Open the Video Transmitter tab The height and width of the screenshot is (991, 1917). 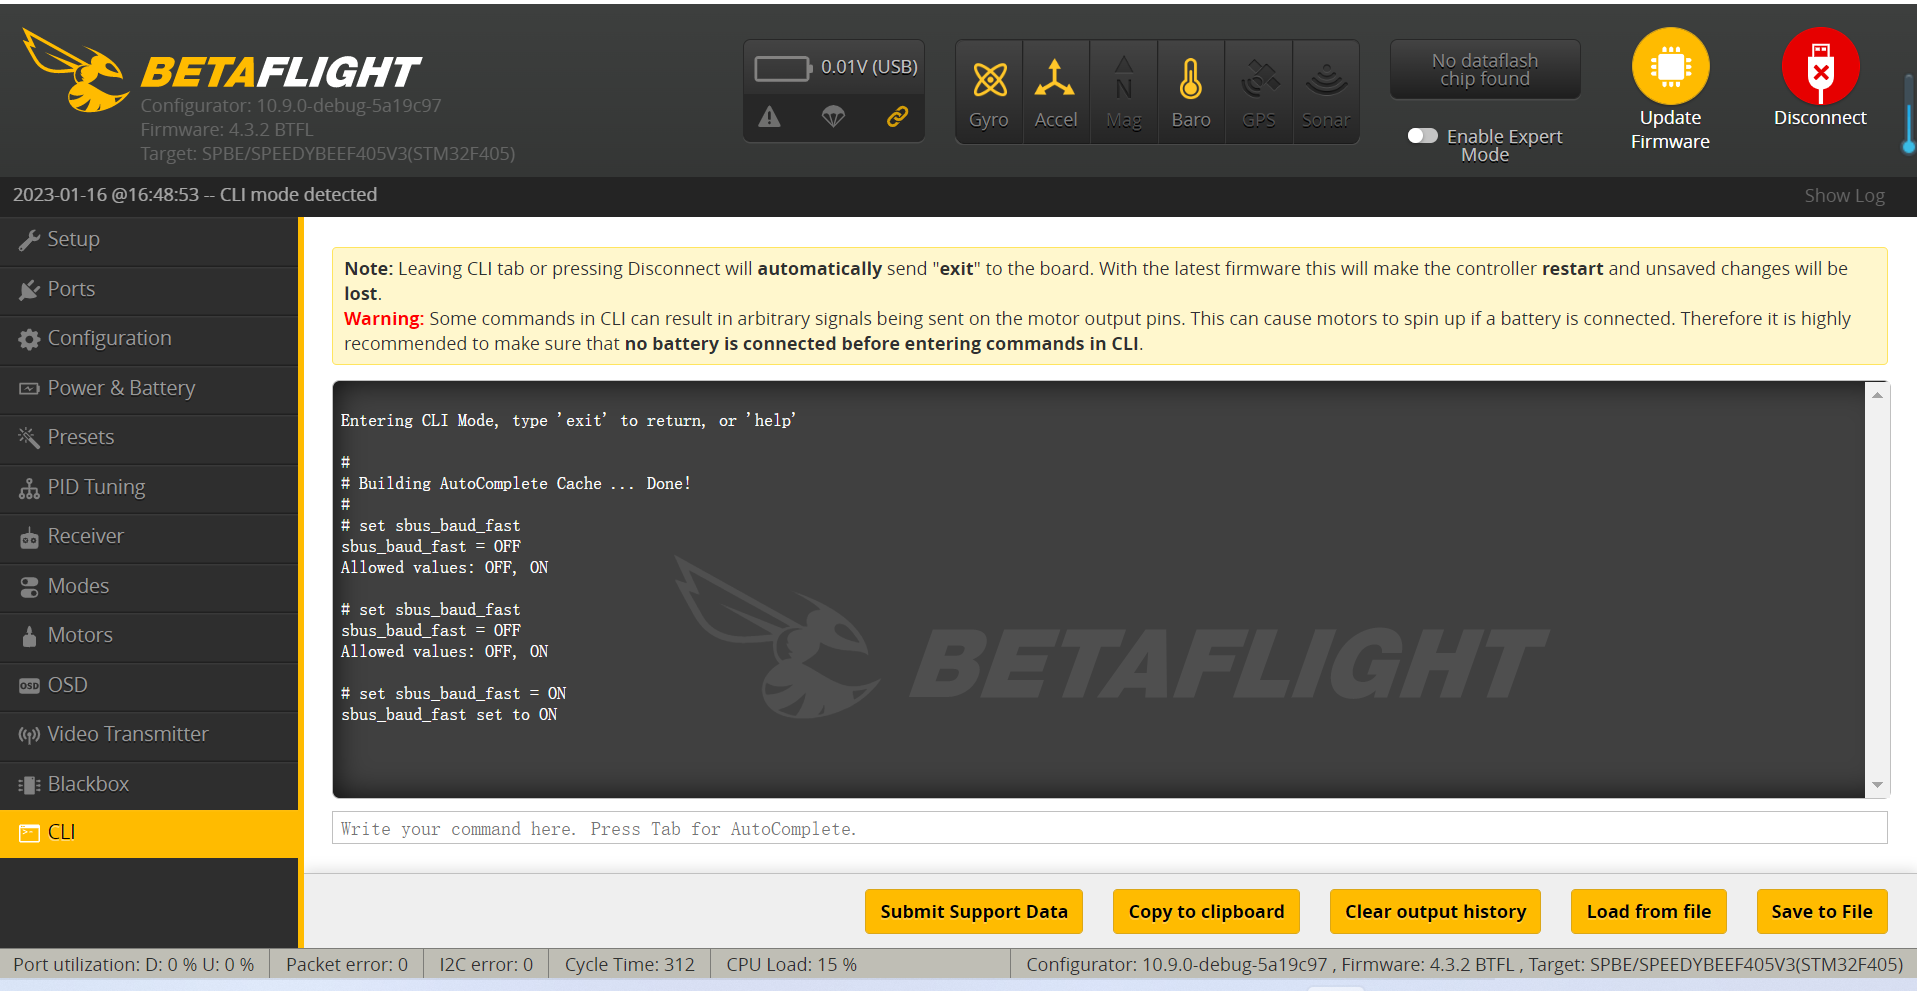click(x=149, y=735)
